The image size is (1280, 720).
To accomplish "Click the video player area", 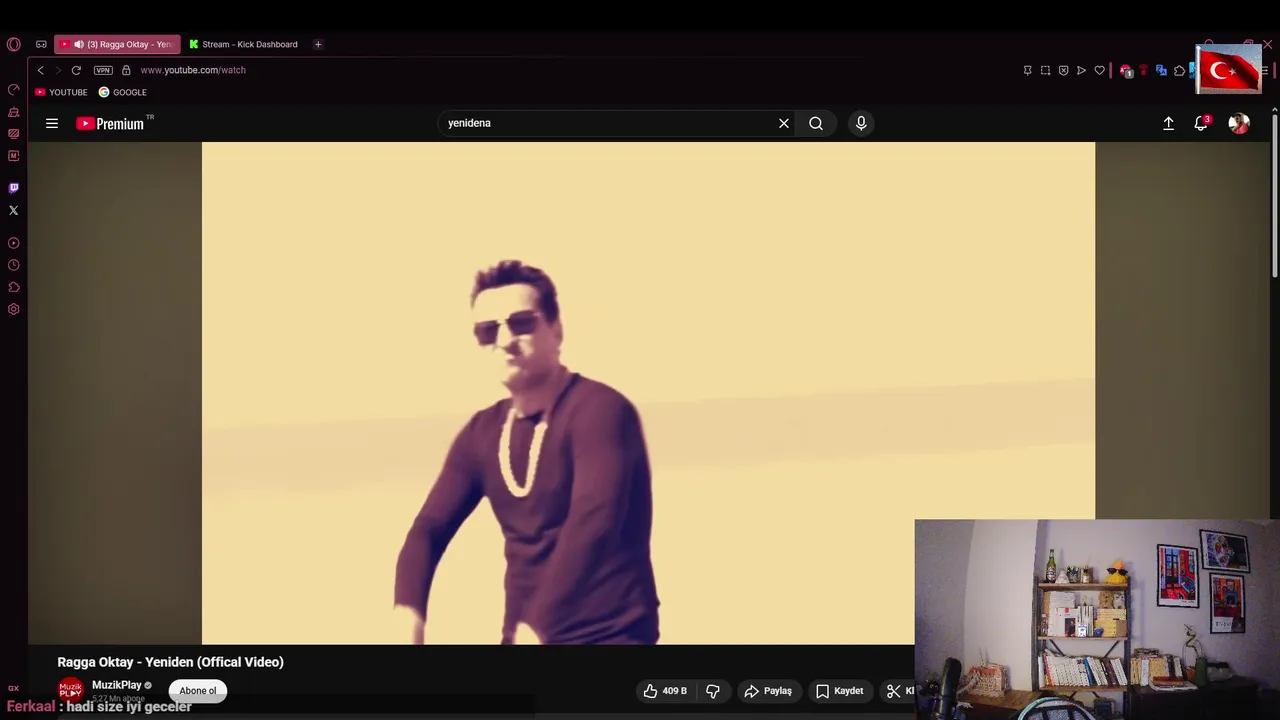I will pyautogui.click(x=648, y=393).
